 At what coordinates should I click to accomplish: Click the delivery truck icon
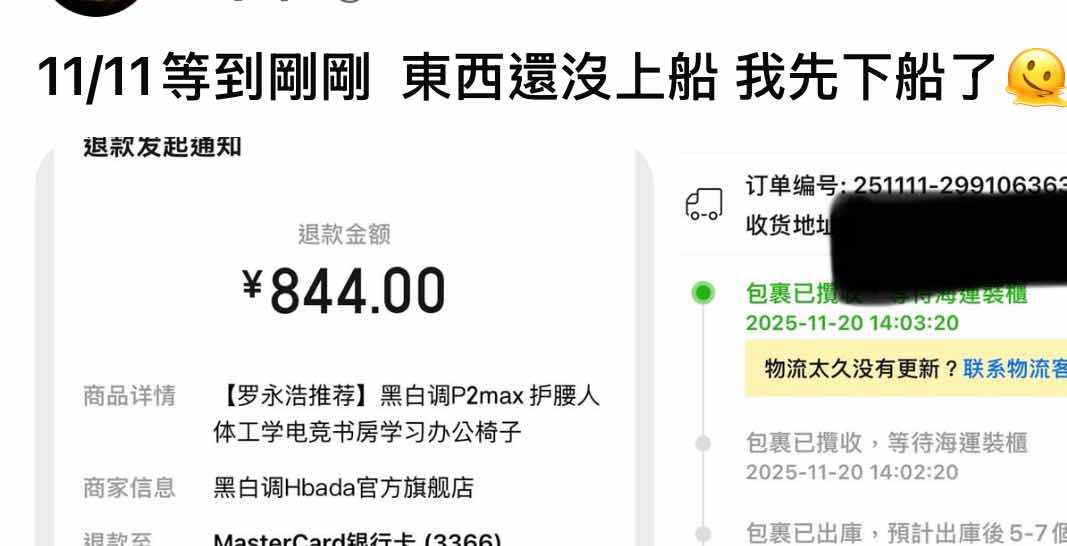(x=703, y=205)
